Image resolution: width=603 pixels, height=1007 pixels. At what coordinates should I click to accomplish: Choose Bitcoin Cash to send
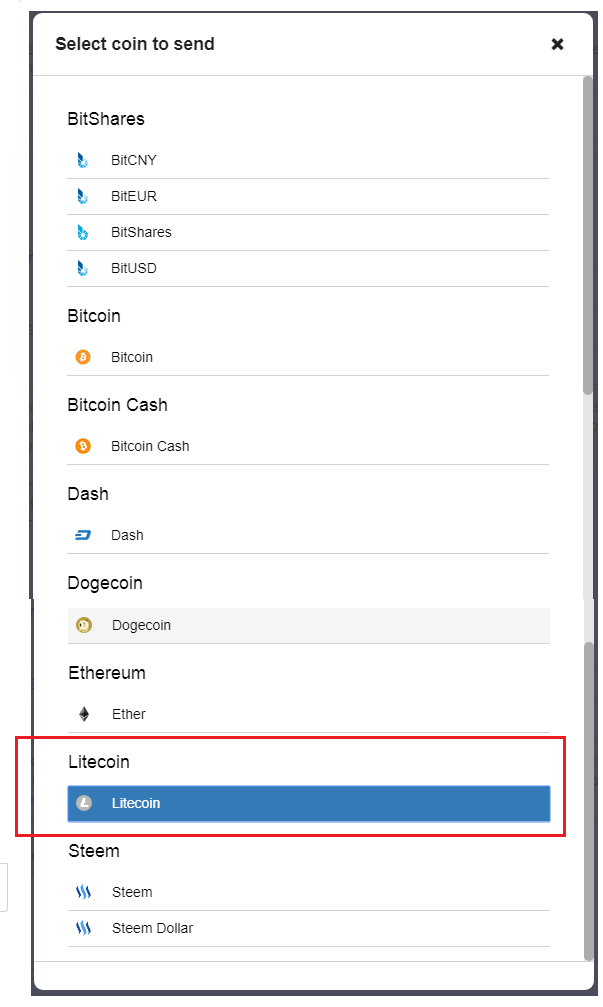[x=150, y=446]
